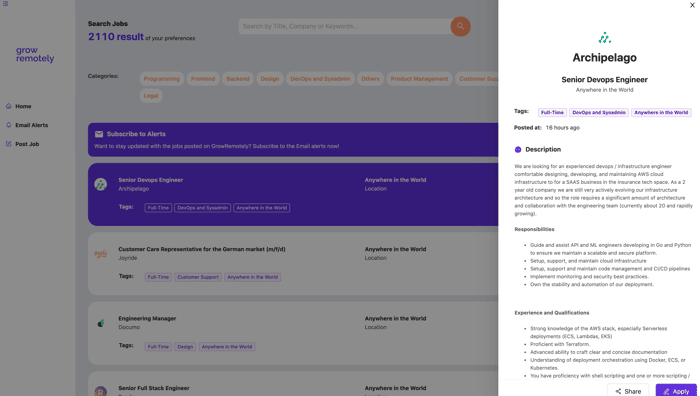Filter by DevOps and Sysadmin category
700x396 pixels.
(x=320, y=79)
